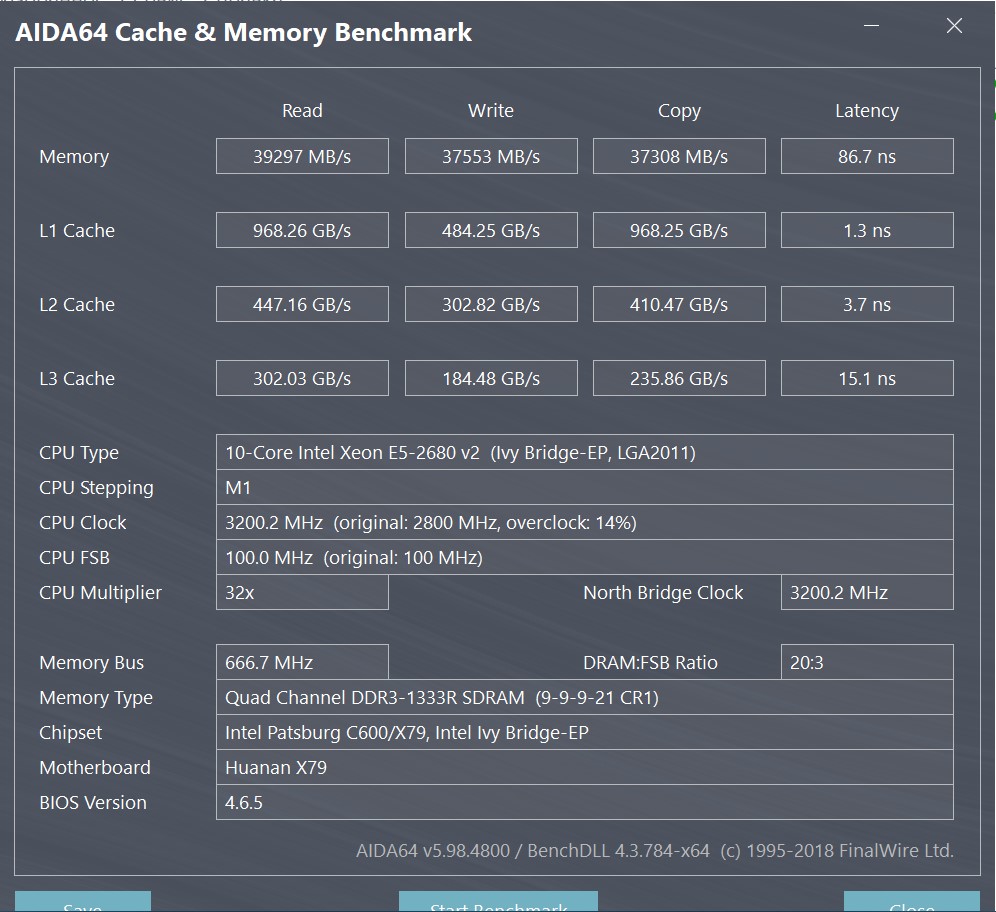Click the CPU Multiplier label
The height and width of the screenshot is (912, 996).
tap(100, 593)
